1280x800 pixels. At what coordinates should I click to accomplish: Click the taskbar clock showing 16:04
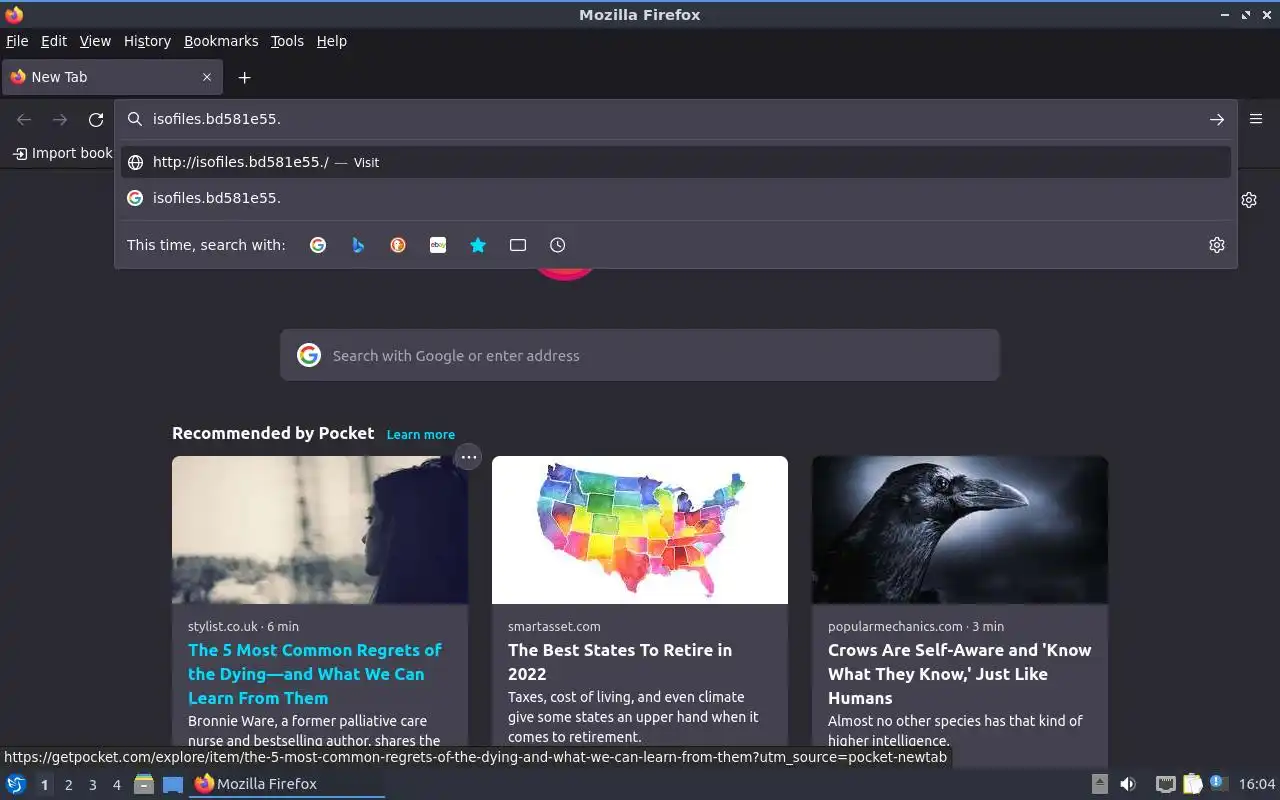tap(1257, 784)
